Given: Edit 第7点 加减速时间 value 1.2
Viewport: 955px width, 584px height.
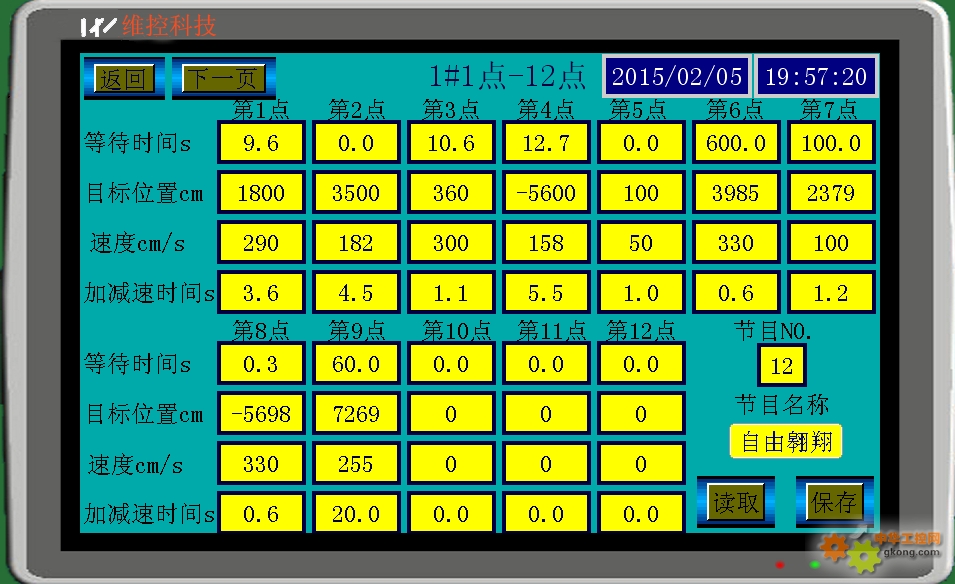Looking at the screenshot, I should 831,292.
